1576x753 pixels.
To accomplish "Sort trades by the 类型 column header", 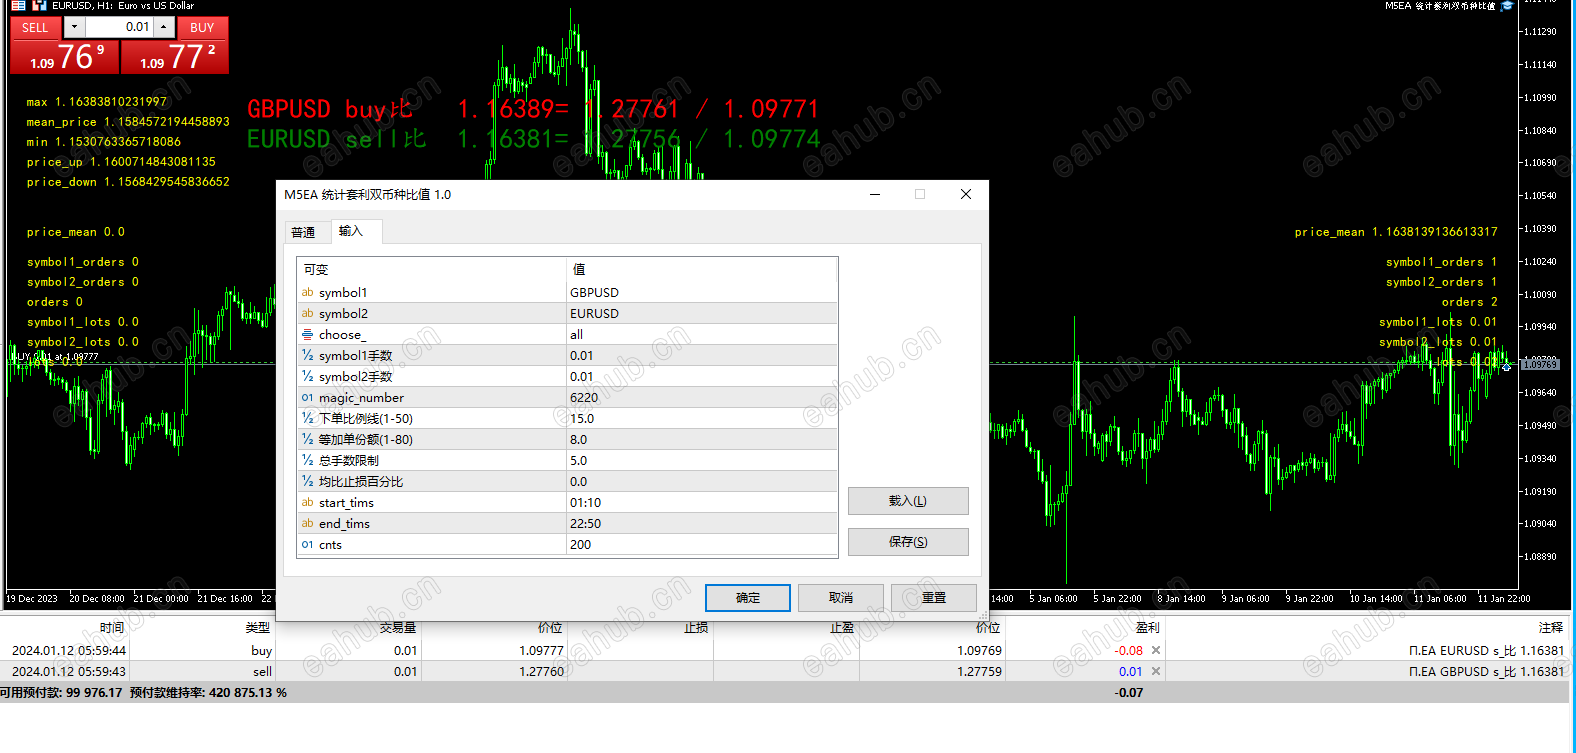I will [x=258, y=627].
